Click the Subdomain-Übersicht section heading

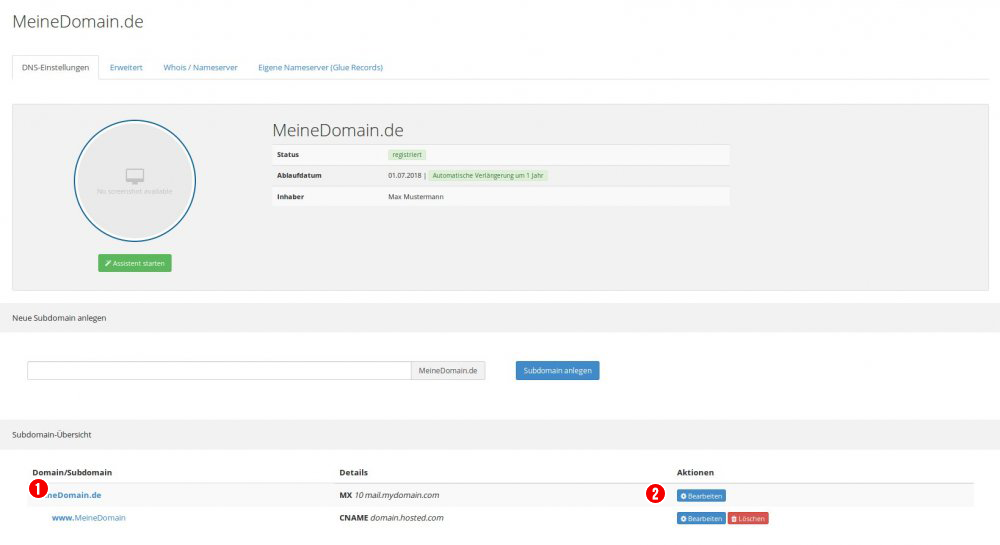[x=52, y=435]
